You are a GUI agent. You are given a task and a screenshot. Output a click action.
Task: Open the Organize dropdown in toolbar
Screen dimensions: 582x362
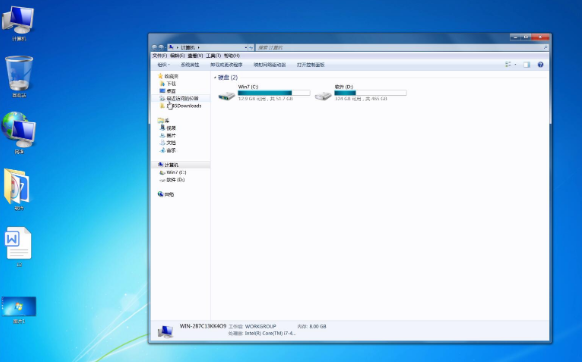(x=164, y=65)
